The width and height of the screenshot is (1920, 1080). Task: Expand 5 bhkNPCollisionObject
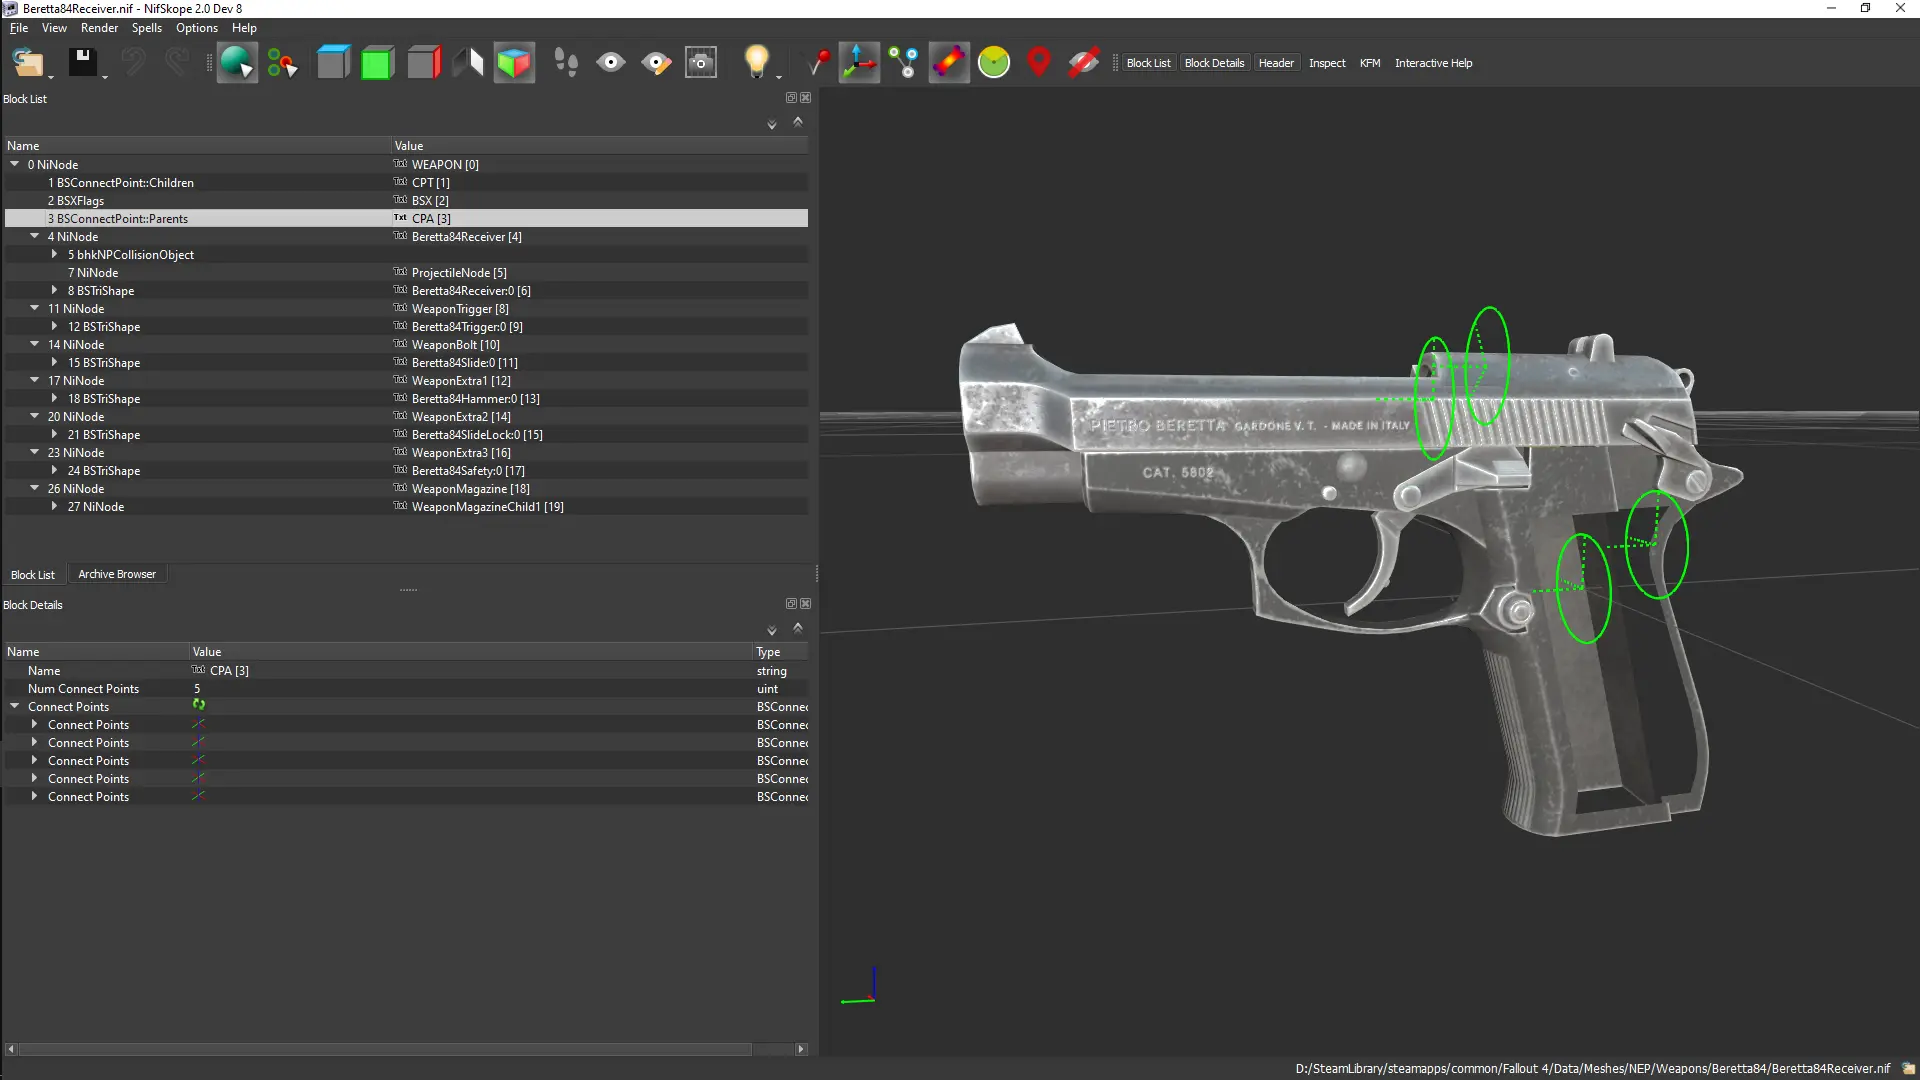55,254
